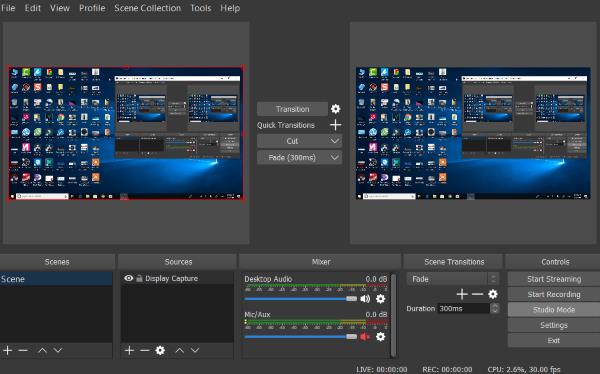Click the Duration 300ms field
This screenshot has width=600, height=374.
(x=463, y=308)
